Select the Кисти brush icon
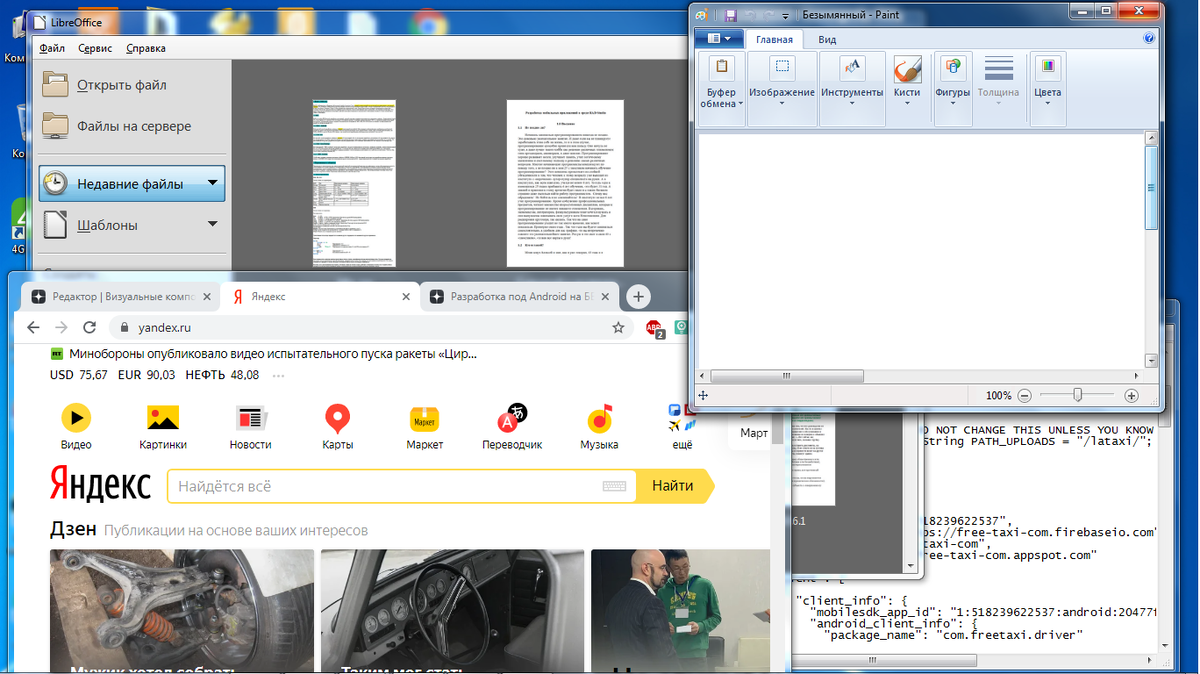This screenshot has height=674, width=1200. pos(907,69)
